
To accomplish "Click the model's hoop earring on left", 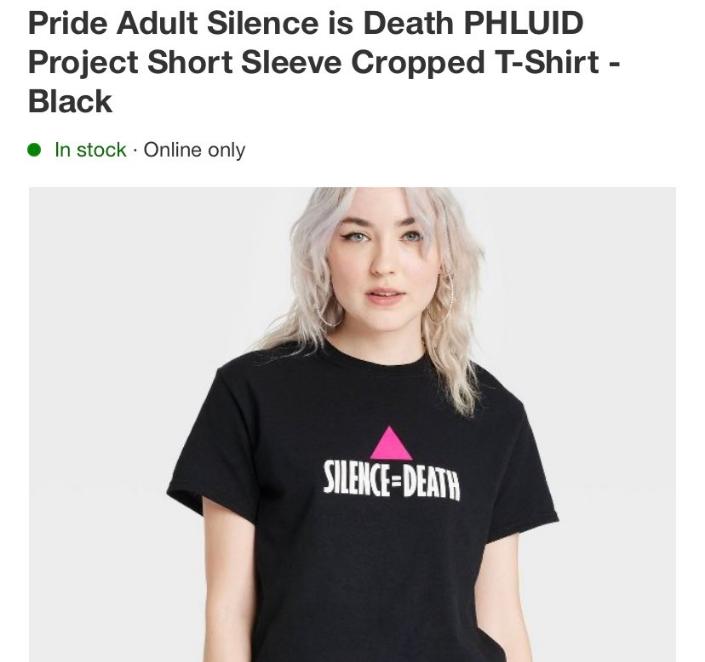I will pyautogui.click(x=329, y=310).
